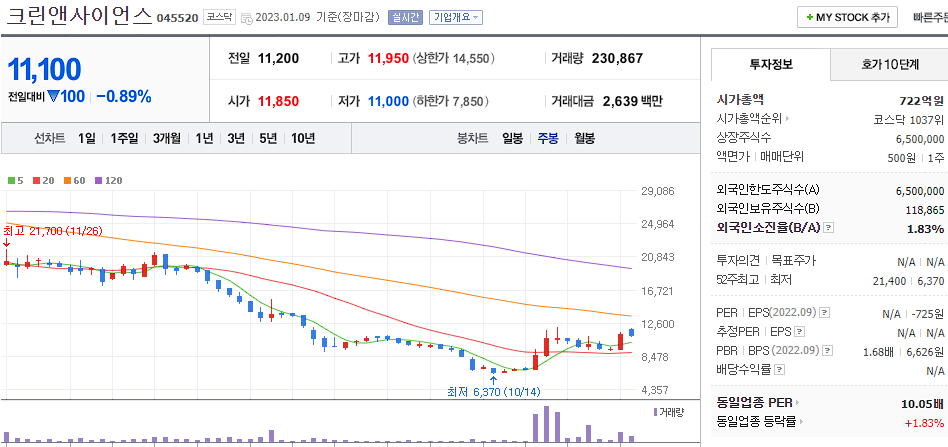The height and width of the screenshot is (447, 948).
Task: Click the 최저 6,370 (10/14) marker
Action: coord(494,392)
